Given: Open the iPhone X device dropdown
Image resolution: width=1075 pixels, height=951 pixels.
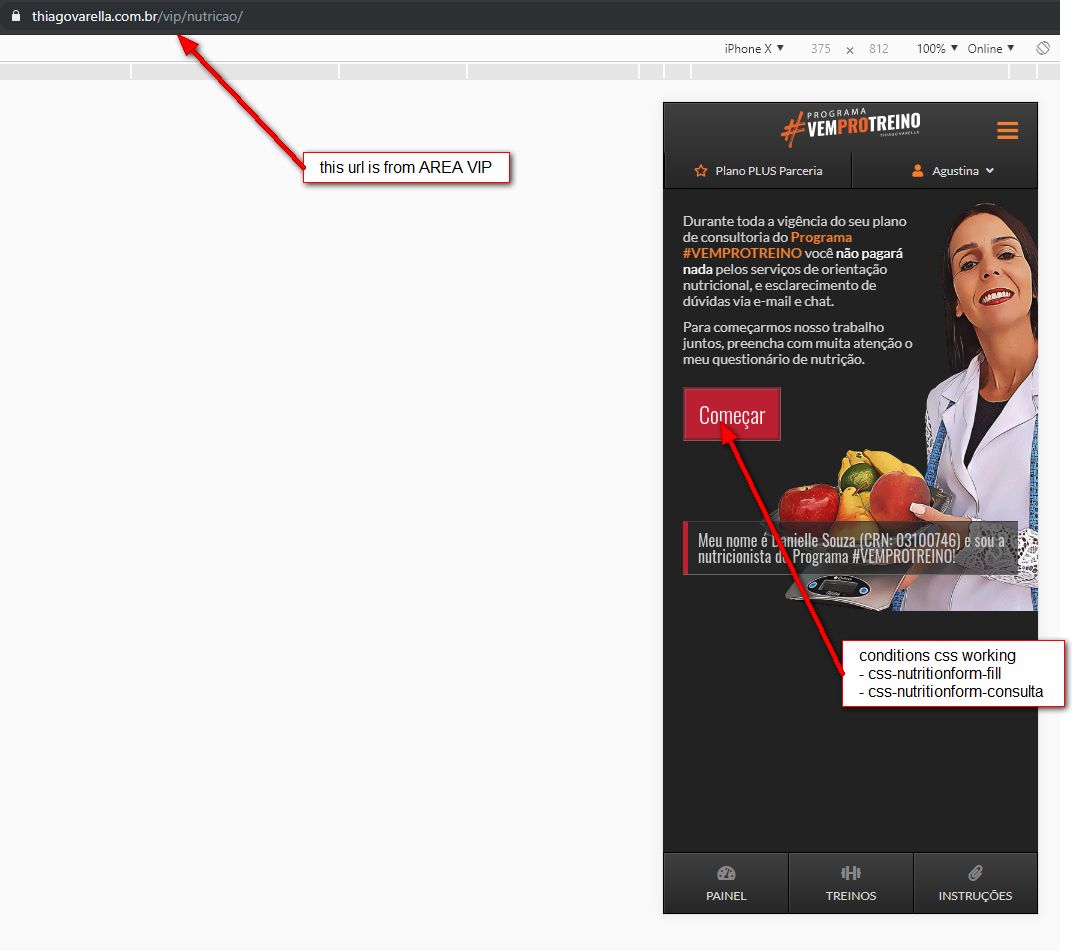Looking at the screenshot, I should pyautogui.click(x=753, y=49).
